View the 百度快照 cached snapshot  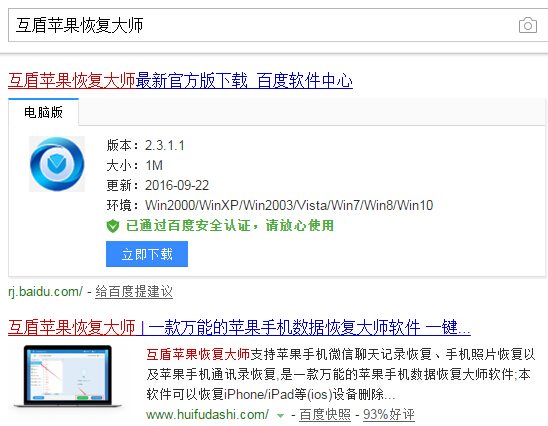pyautogui.click(x=325, y=415)
